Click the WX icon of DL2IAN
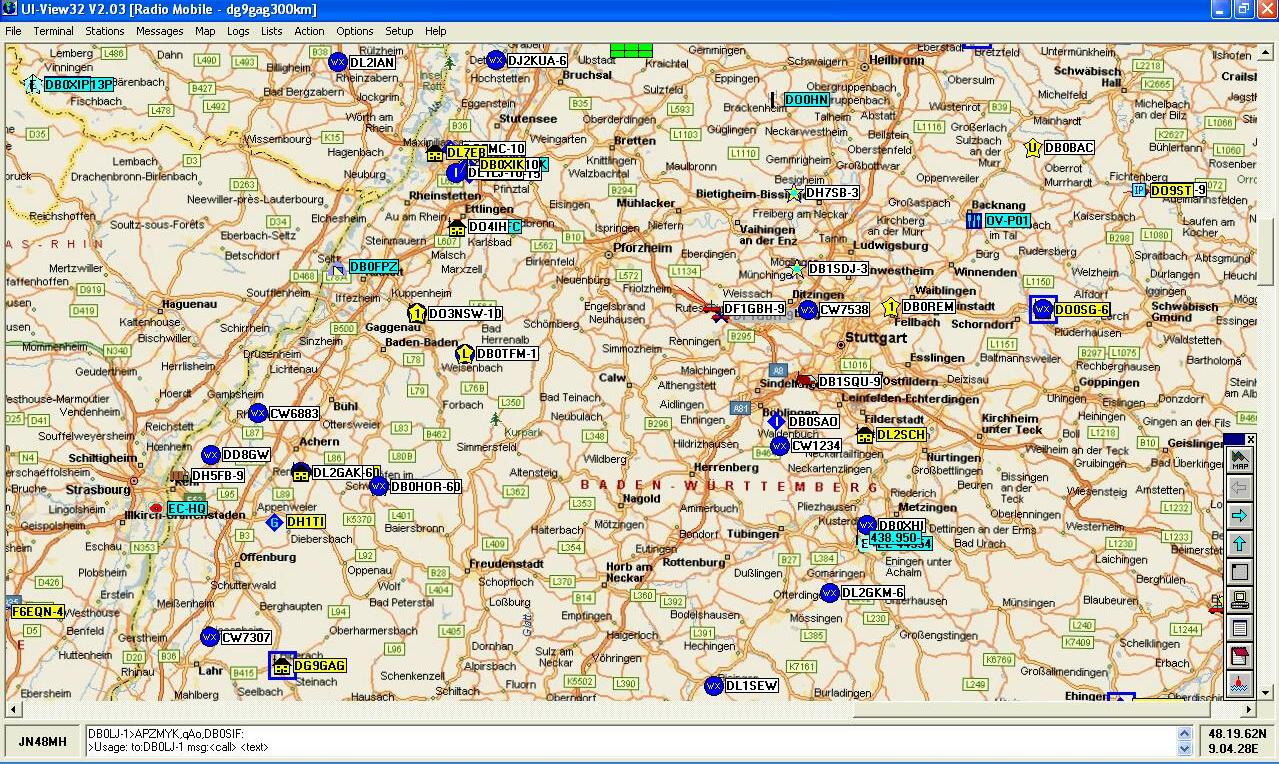The width and height of the screenshot is (1279, 764). click(338, 62)
